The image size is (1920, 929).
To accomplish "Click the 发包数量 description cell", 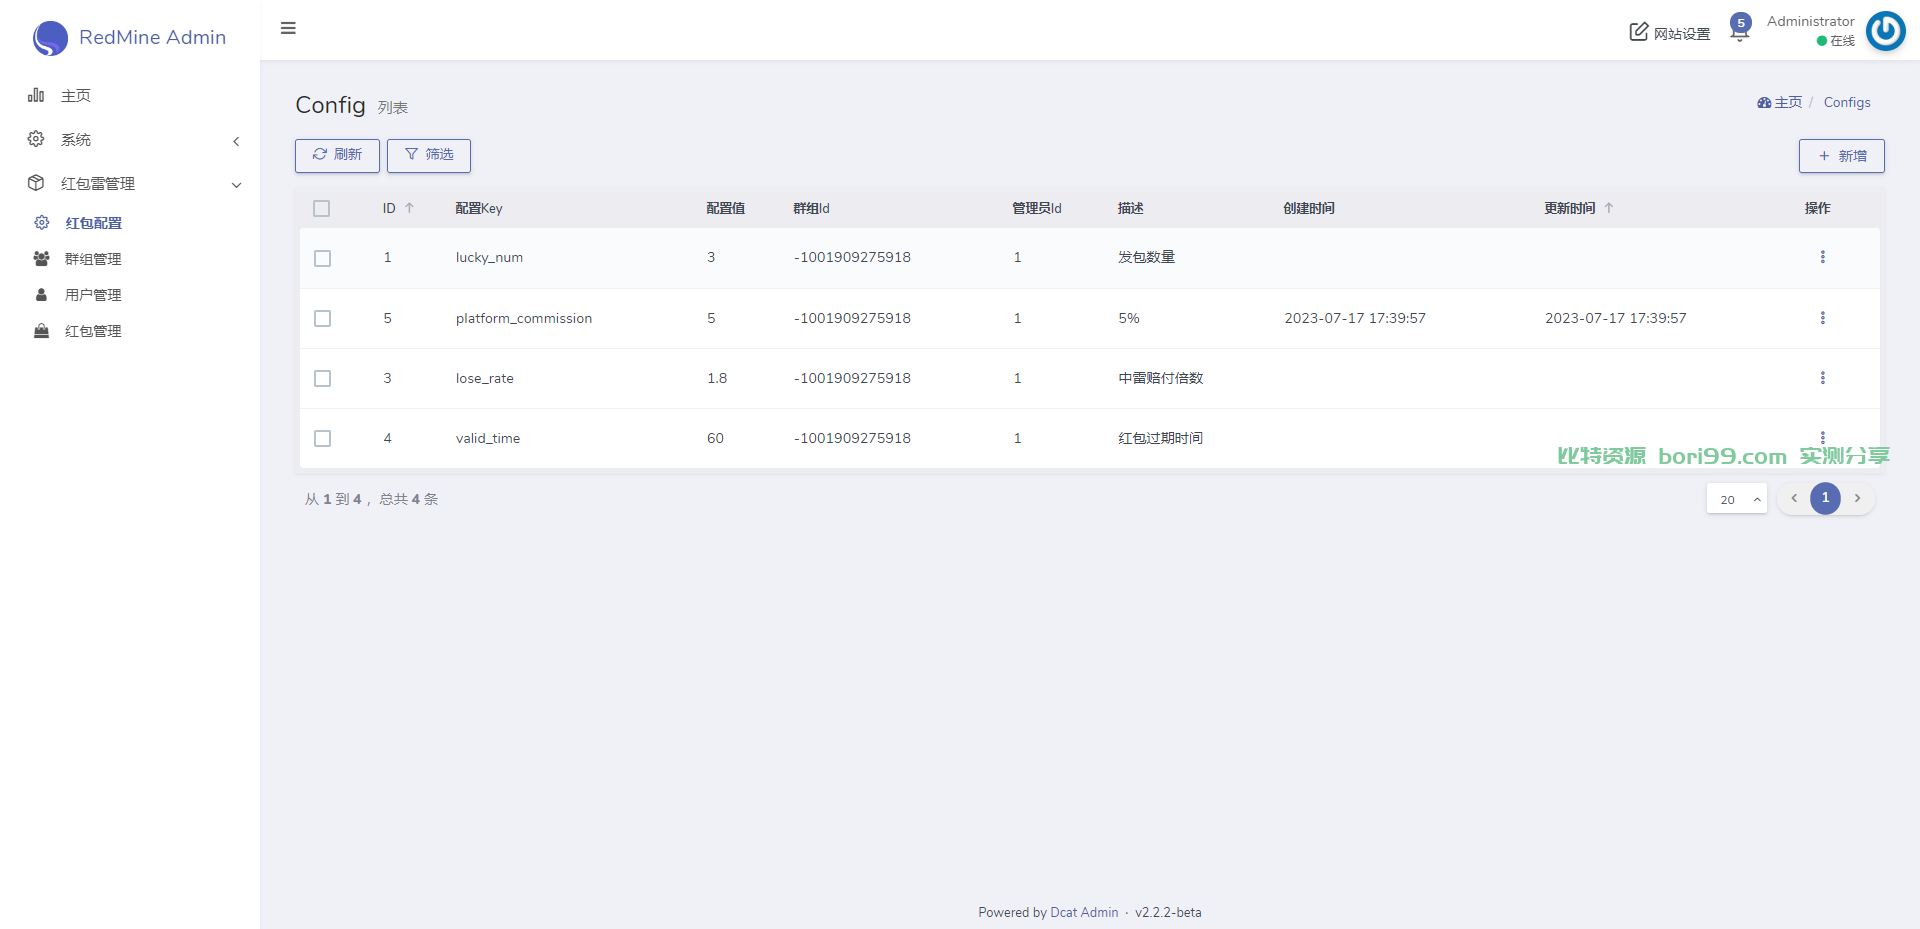I will [x=1146, y=257].
